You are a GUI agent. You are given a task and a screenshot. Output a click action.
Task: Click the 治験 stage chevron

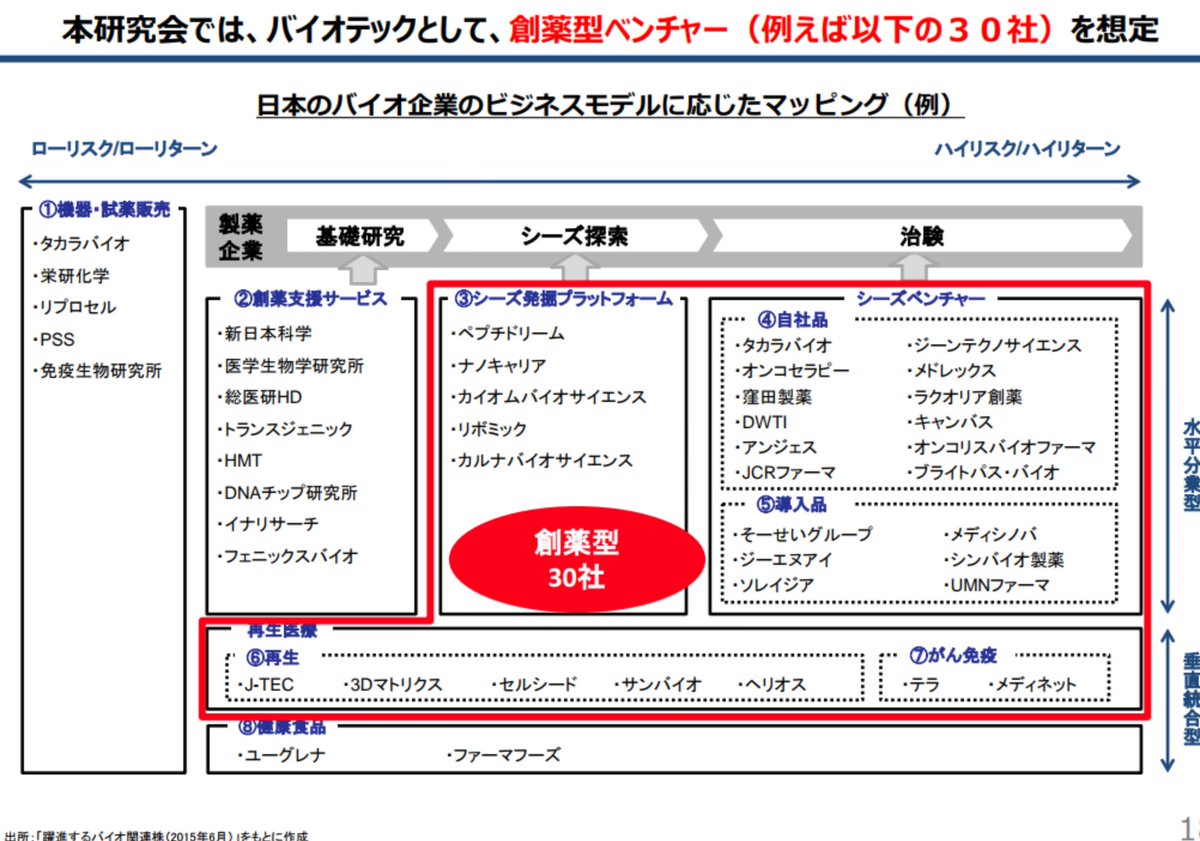(x=921, y=237)
